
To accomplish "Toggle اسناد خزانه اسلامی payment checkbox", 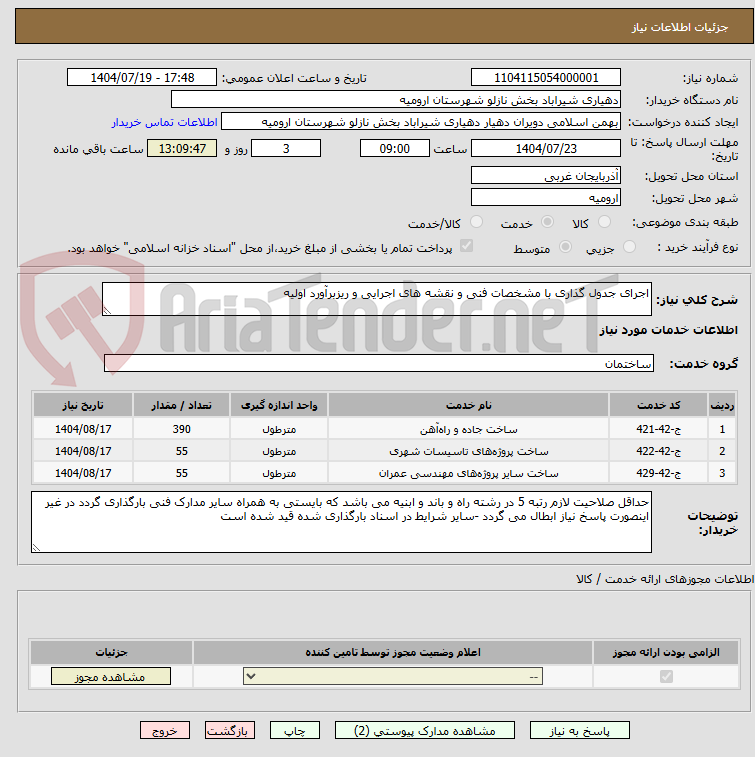I will 466,246.
